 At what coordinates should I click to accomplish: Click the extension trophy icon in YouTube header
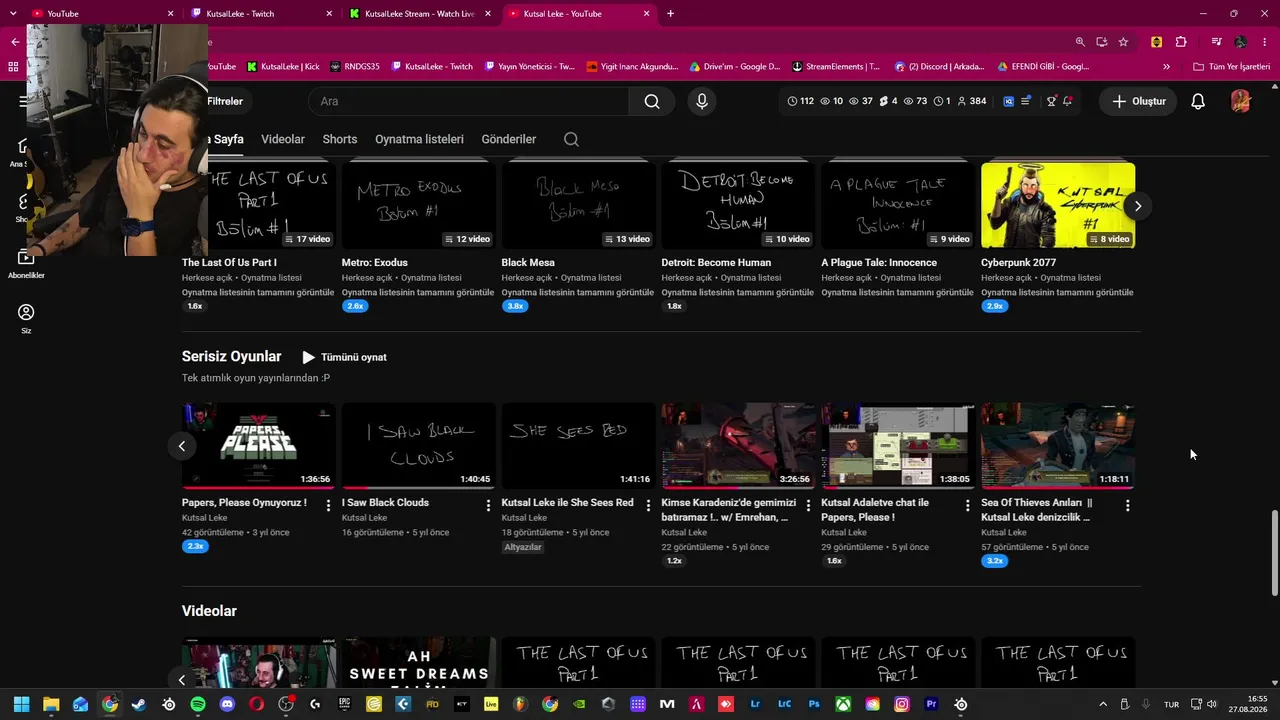(x=1051, y=101)
